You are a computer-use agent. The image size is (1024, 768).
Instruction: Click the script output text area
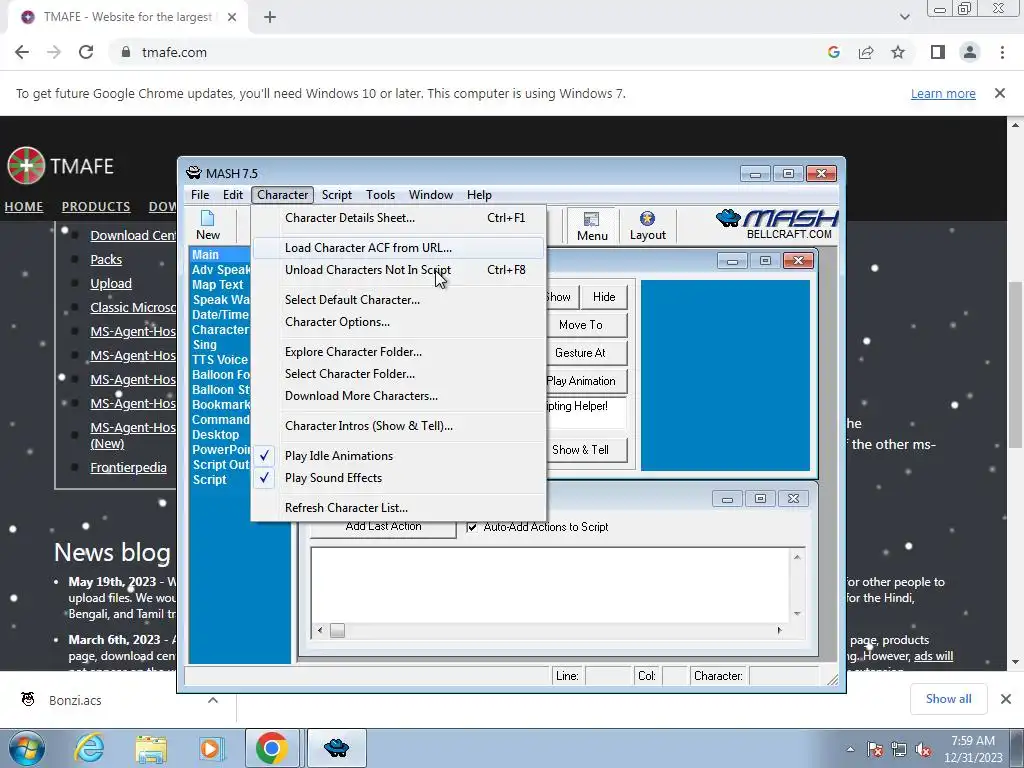(551, 586)
